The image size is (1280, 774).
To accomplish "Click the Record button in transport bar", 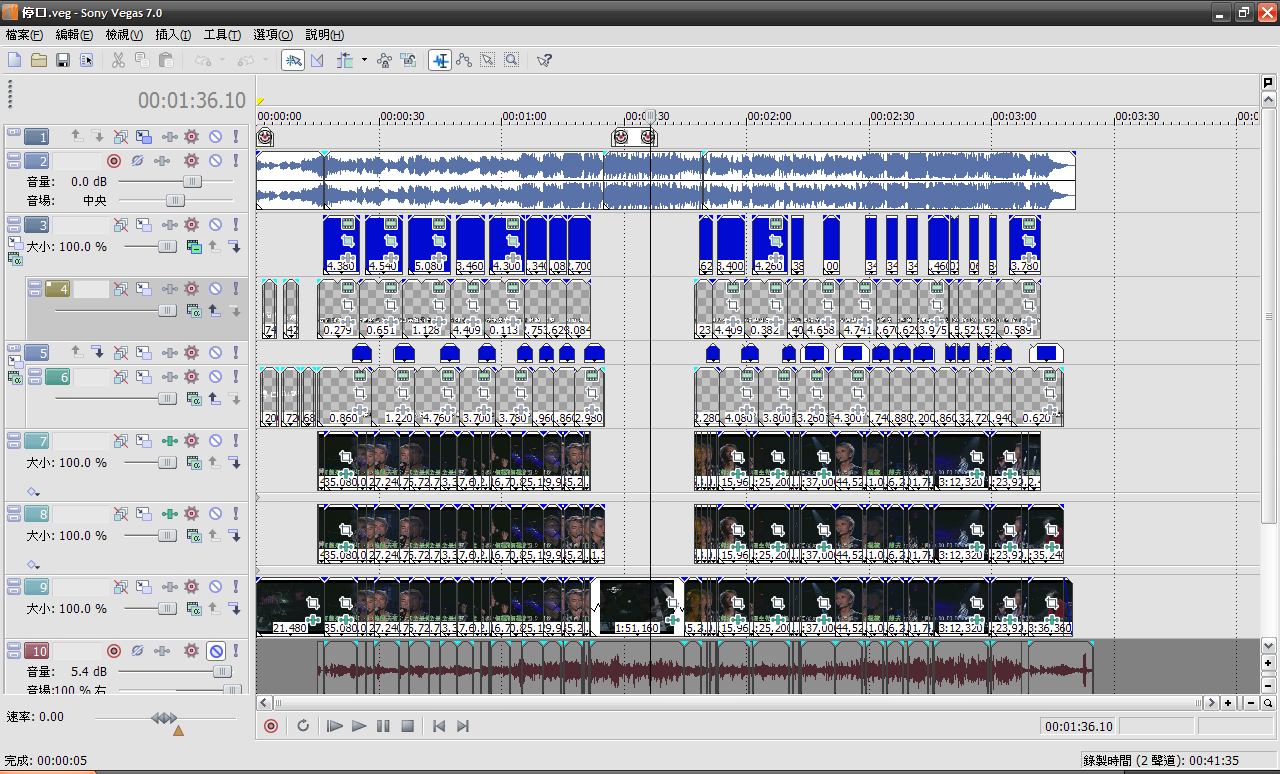I will pyautogui.click(x=271, y=726).
